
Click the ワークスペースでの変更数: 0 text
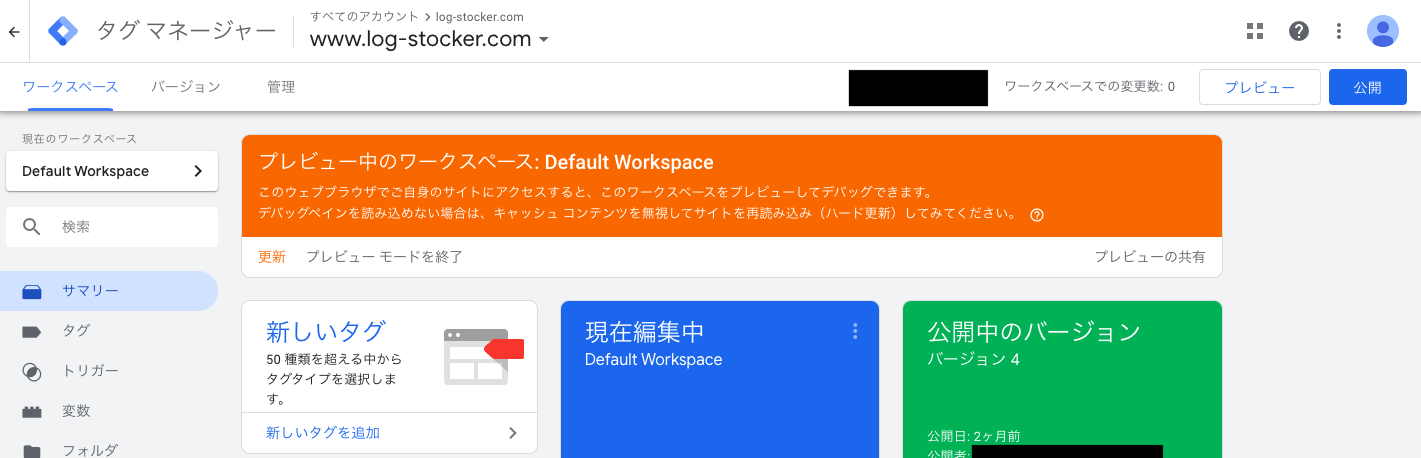point(1089,87)
